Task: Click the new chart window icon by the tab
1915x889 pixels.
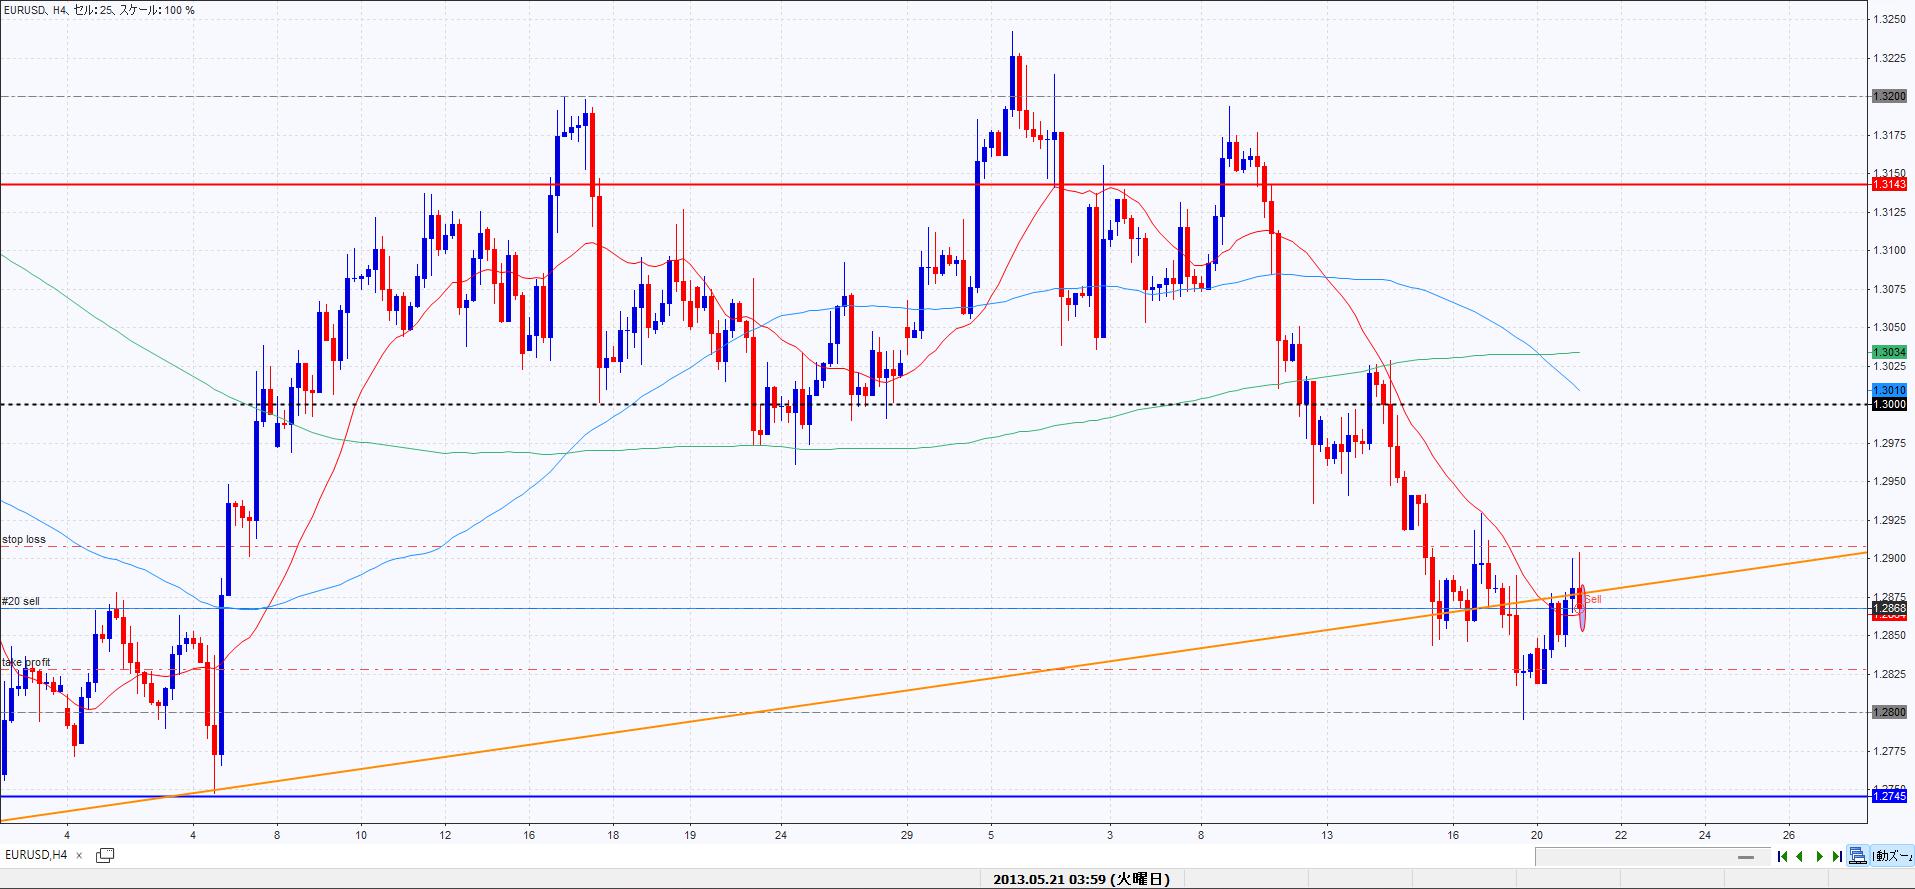Action: tap(105, 855)
